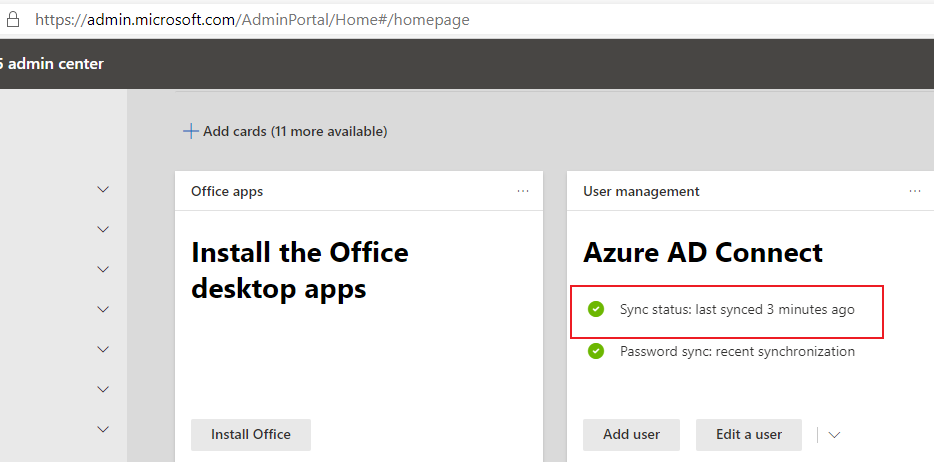Open the Office apps card ellipsis menu

coord(523,191)
